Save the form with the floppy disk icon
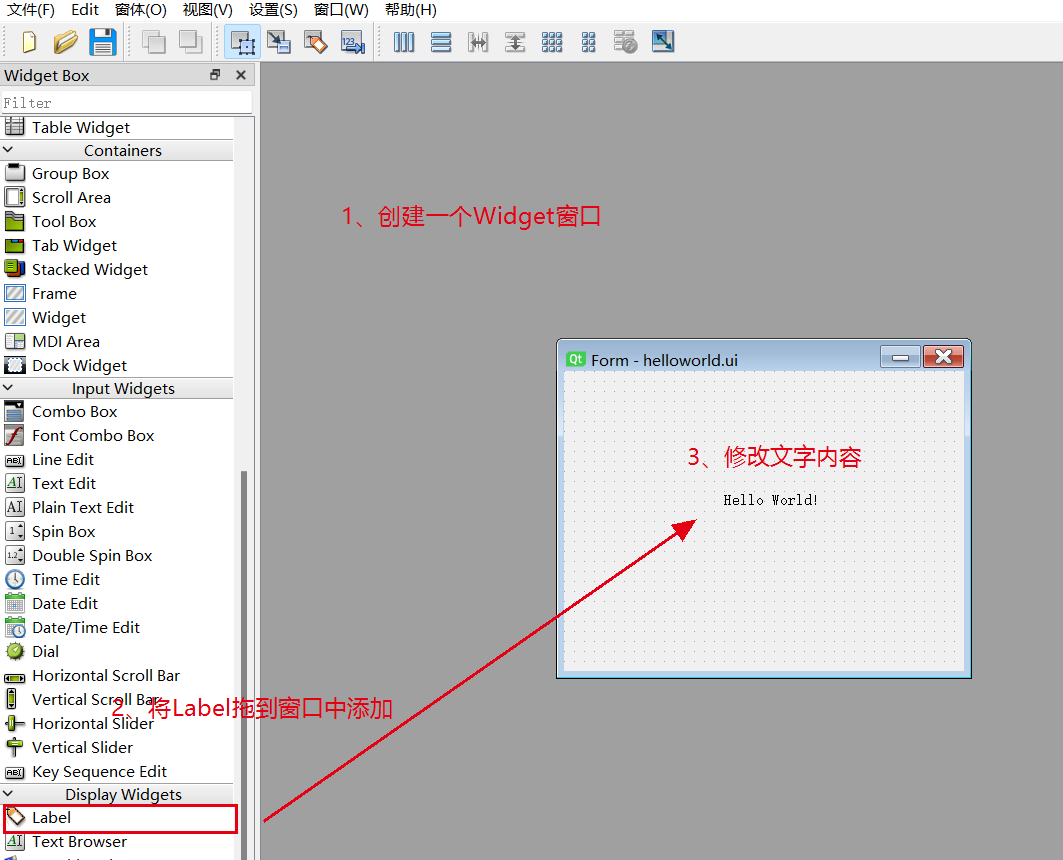 click(x=103, y=42)
